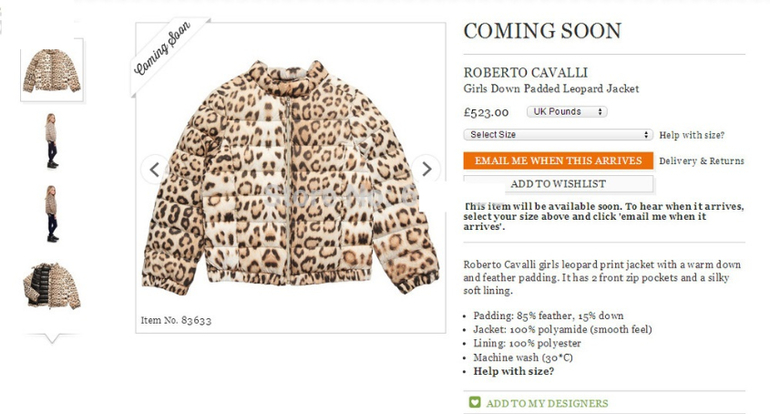This screenshot has width=770, height=414.
Task: Click the previous image arrow on the jacket photo
Action: coord(155,169)
